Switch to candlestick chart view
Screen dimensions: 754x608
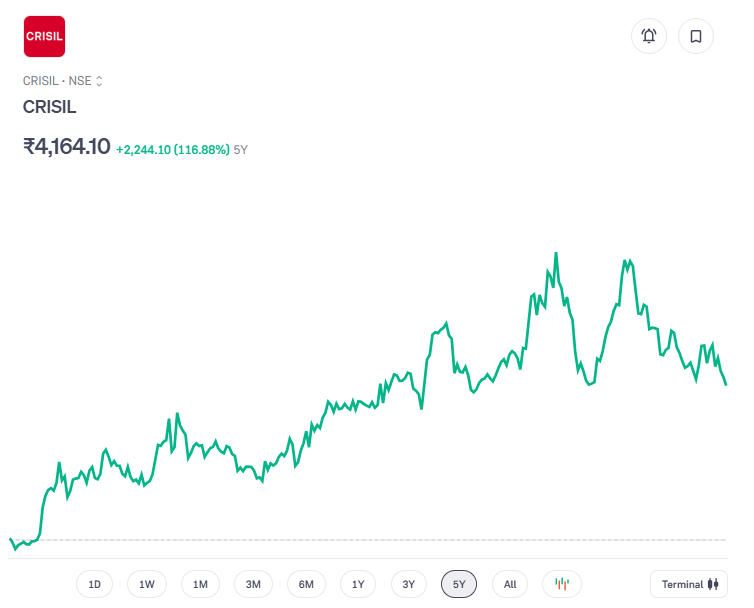pyautogui.click(x=562, y=584)
